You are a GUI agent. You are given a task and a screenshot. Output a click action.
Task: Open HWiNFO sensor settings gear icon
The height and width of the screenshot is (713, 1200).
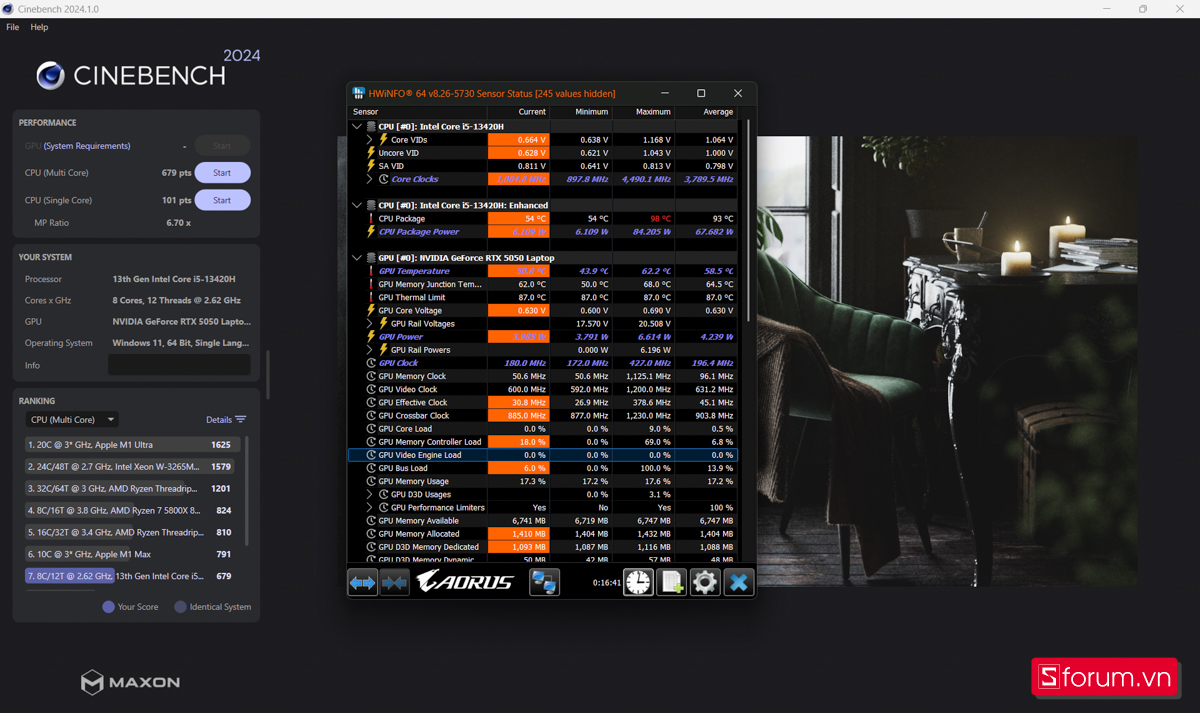click(705, 582)
